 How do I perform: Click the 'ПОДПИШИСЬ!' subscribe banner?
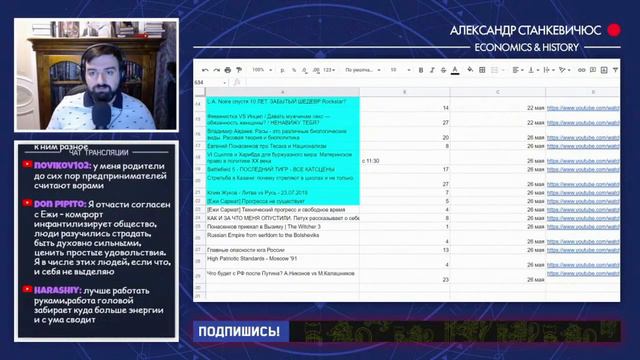[241, 331]
